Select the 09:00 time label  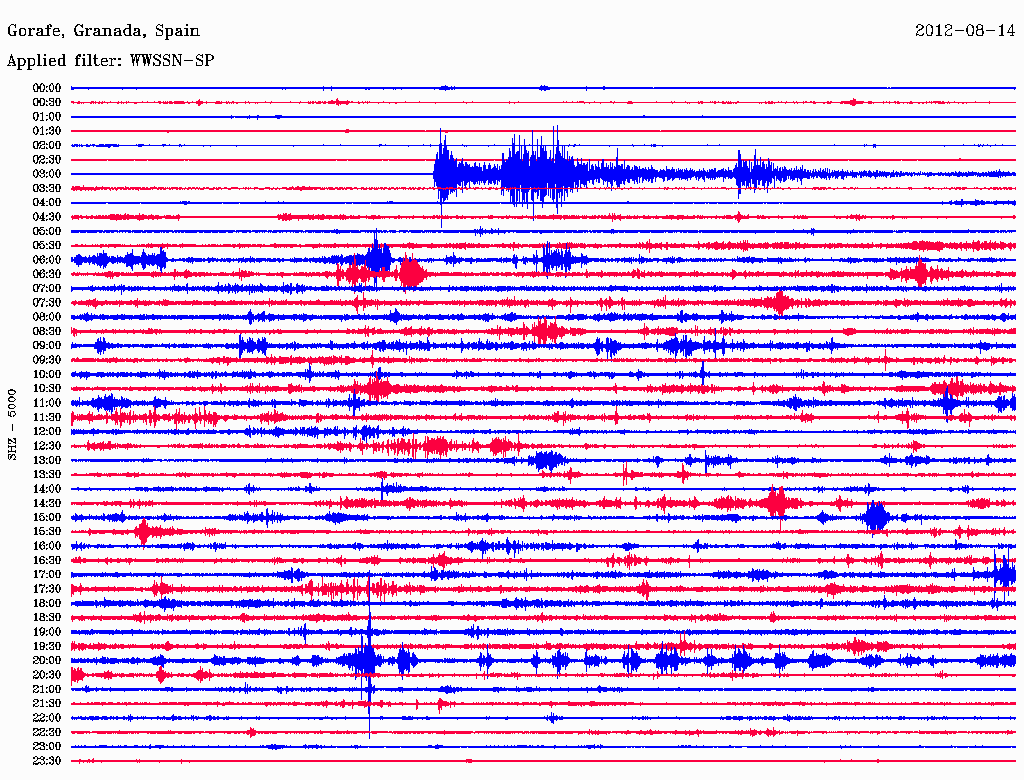[46, 346]
